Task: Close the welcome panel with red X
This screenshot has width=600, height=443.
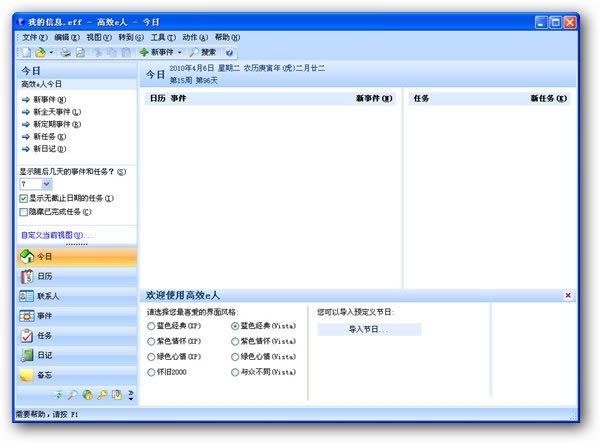Action: pos(568,295)
